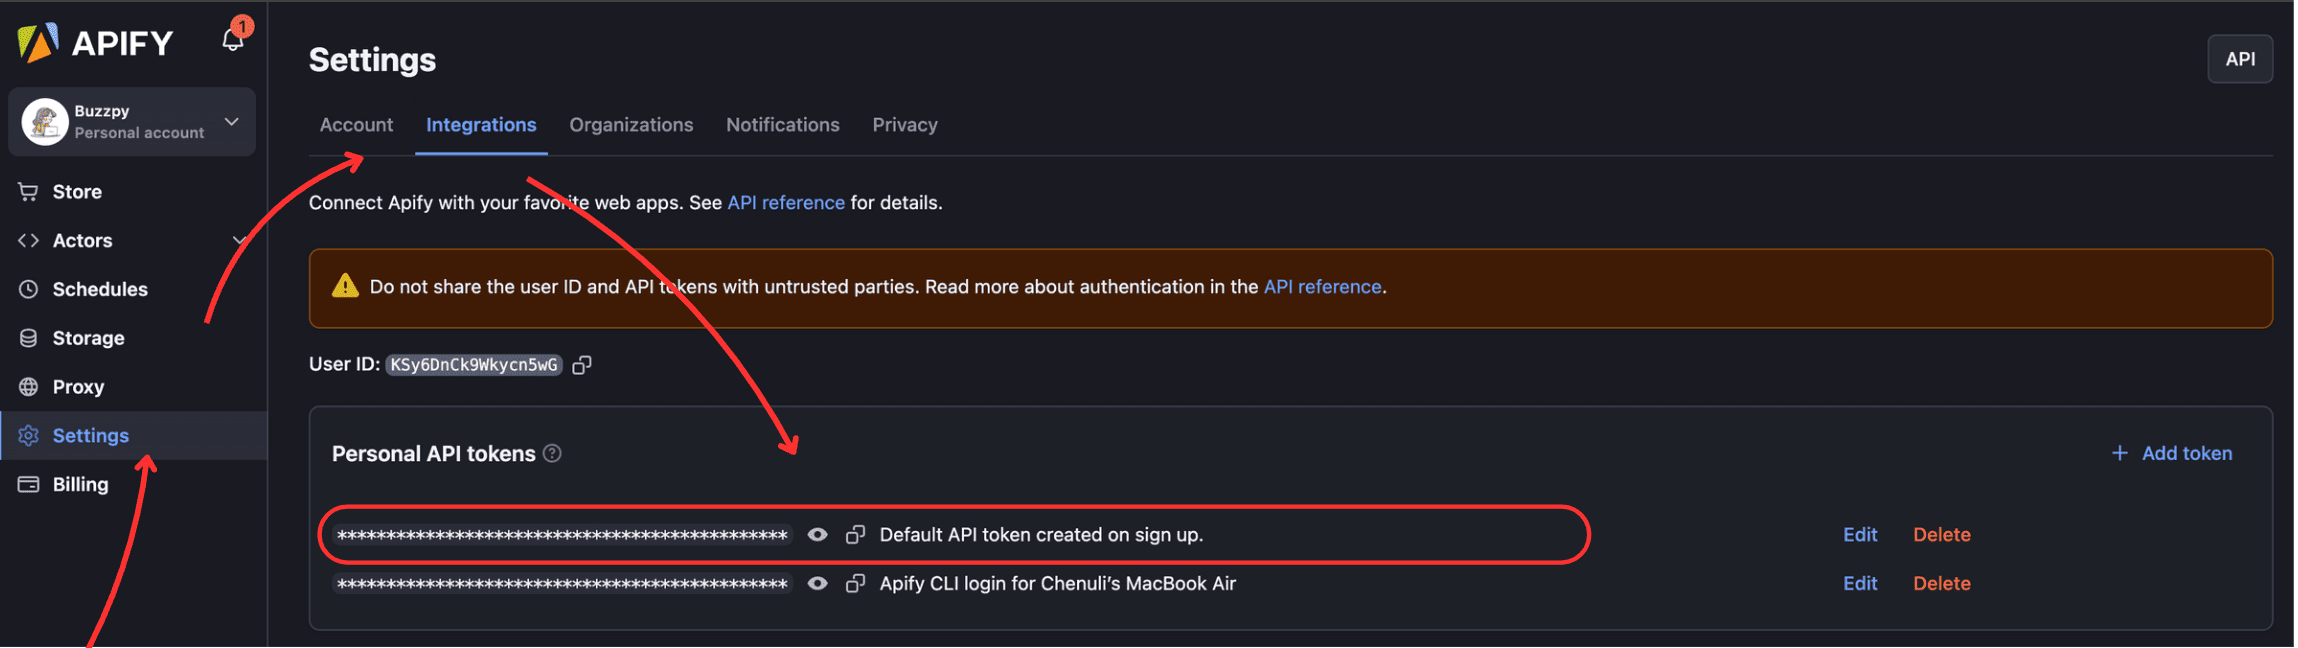This screenshot has height=648, width=2298.
Task: Open the Store from the sidebar cart icon
Action: [27, 191]
